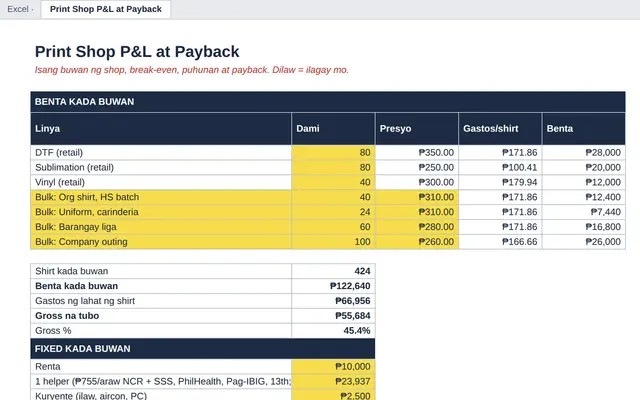Click the ₱122,640 monthly sales value

[333, 286]
